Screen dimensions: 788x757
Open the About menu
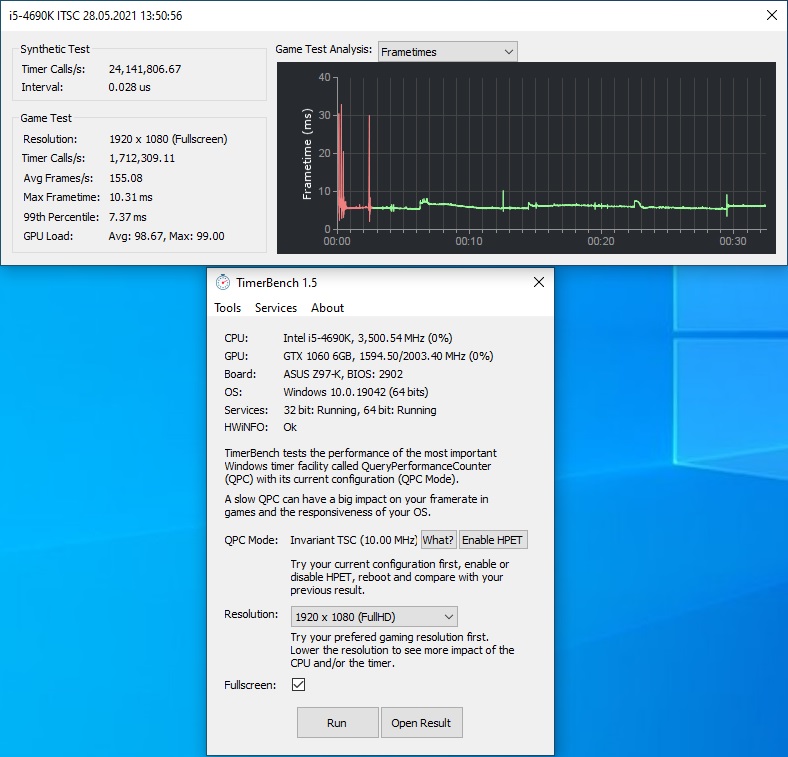tap(327, 308)
